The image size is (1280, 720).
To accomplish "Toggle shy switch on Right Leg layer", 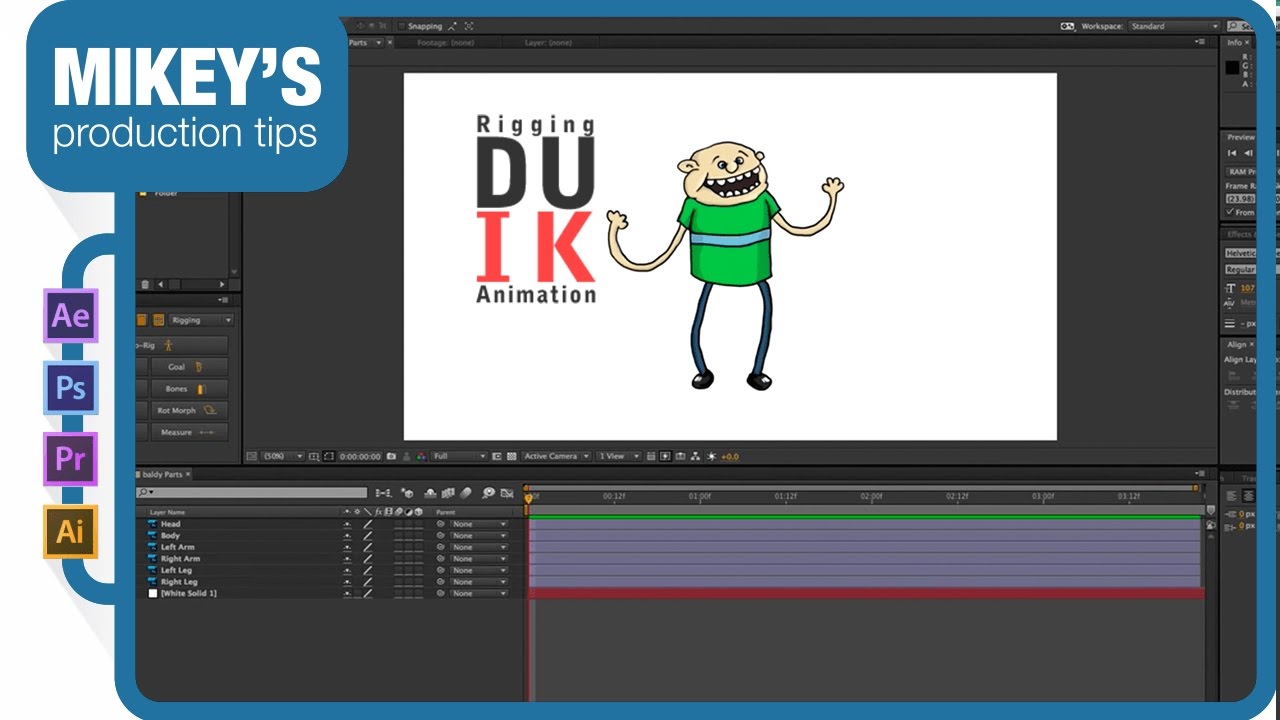I will pyautogui.click(x=347, y=582).
